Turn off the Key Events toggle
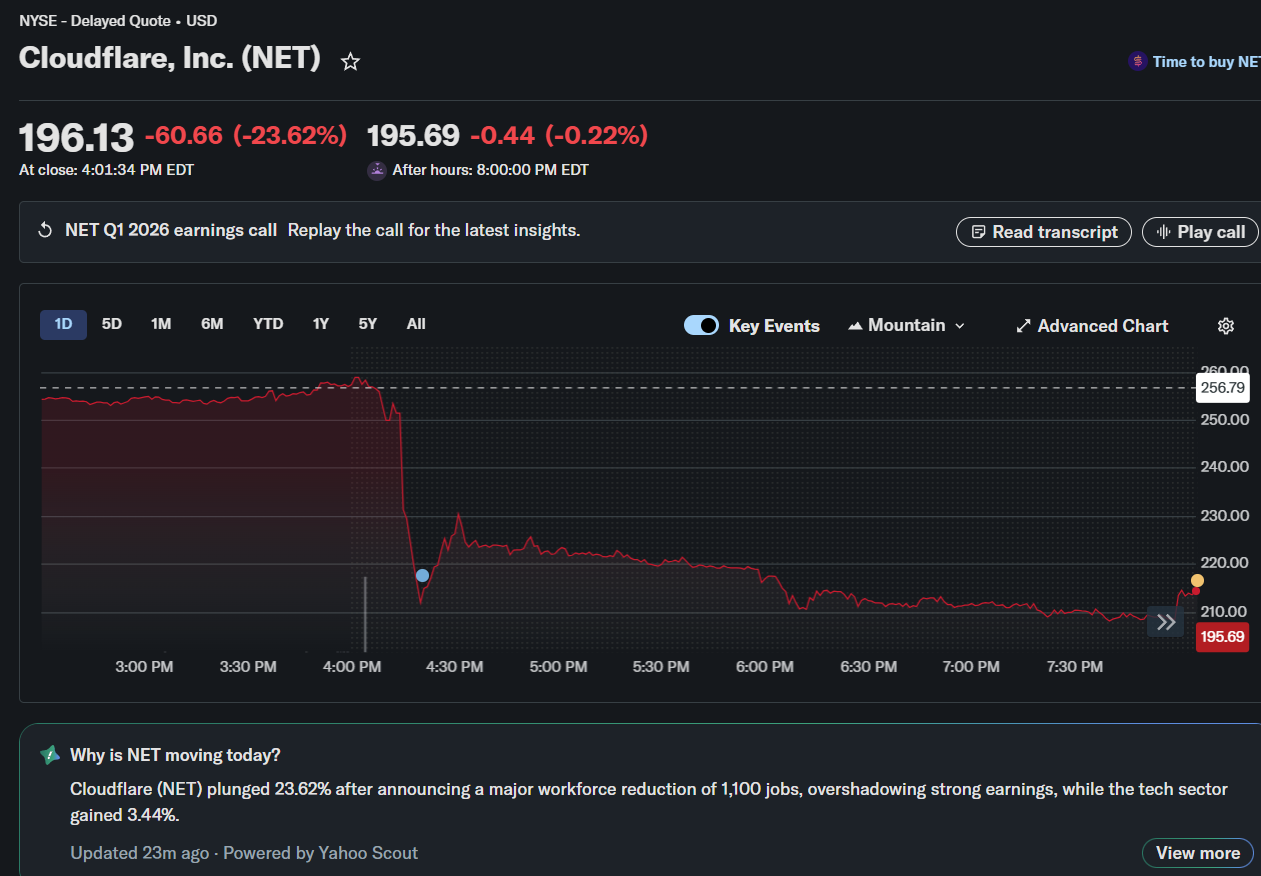Image resolution: width=1261 pixels, height=876 pixels. (x=701, y=325)
